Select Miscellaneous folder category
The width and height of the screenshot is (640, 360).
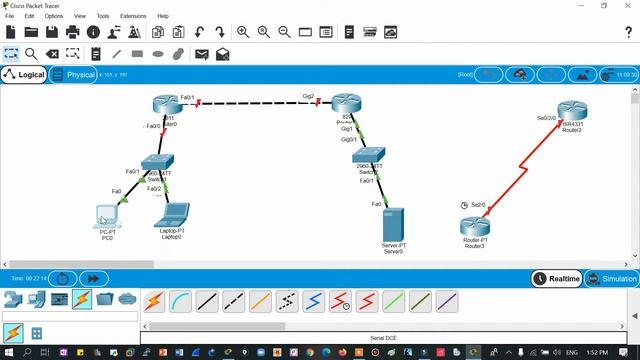104,299
